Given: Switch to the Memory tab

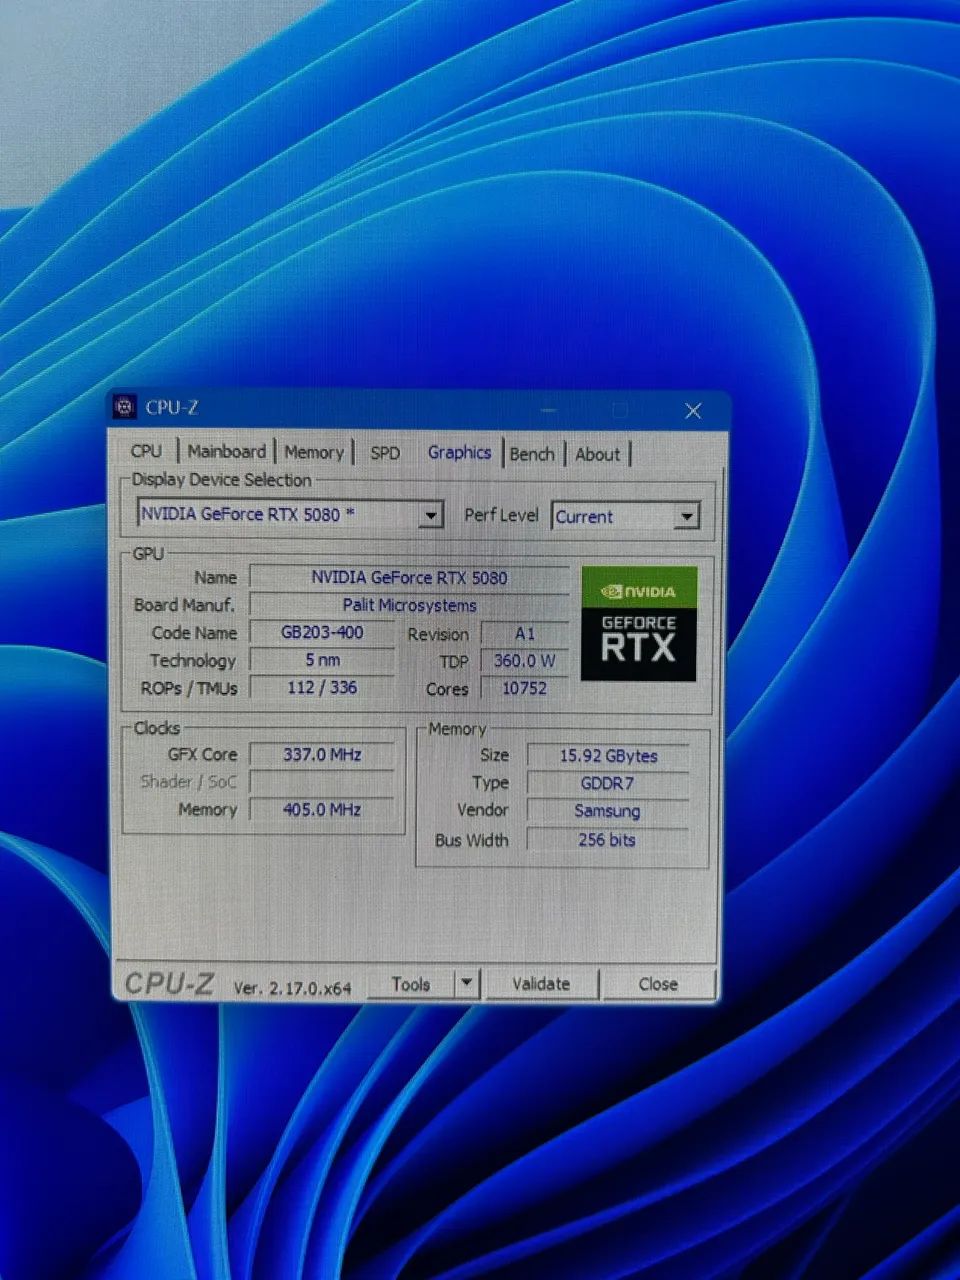Looking at the screenshot, I should 313,452.
